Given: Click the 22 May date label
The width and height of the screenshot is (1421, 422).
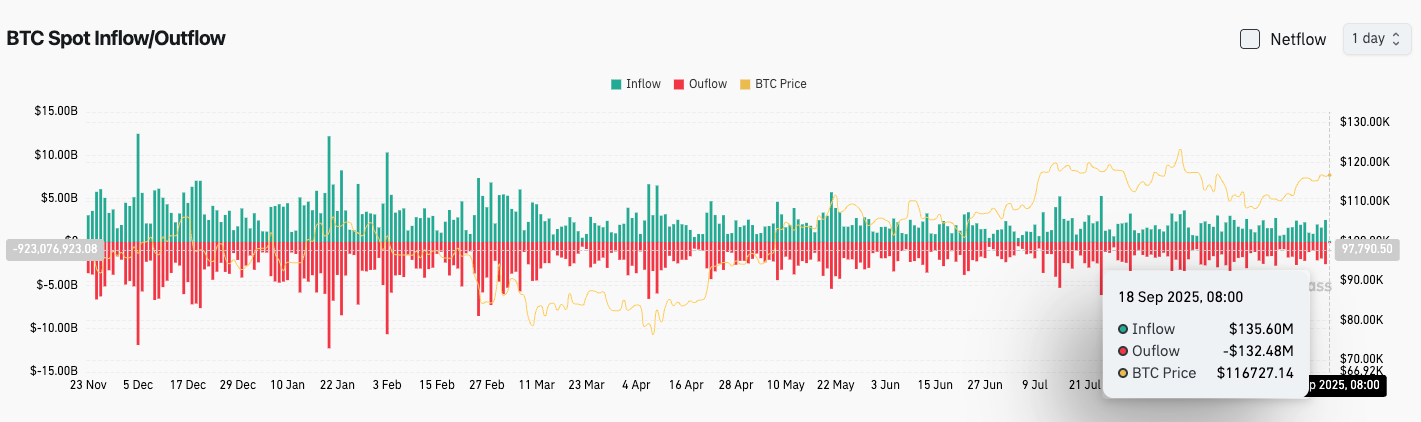Looking at the screenshot, I should point(835,384).
